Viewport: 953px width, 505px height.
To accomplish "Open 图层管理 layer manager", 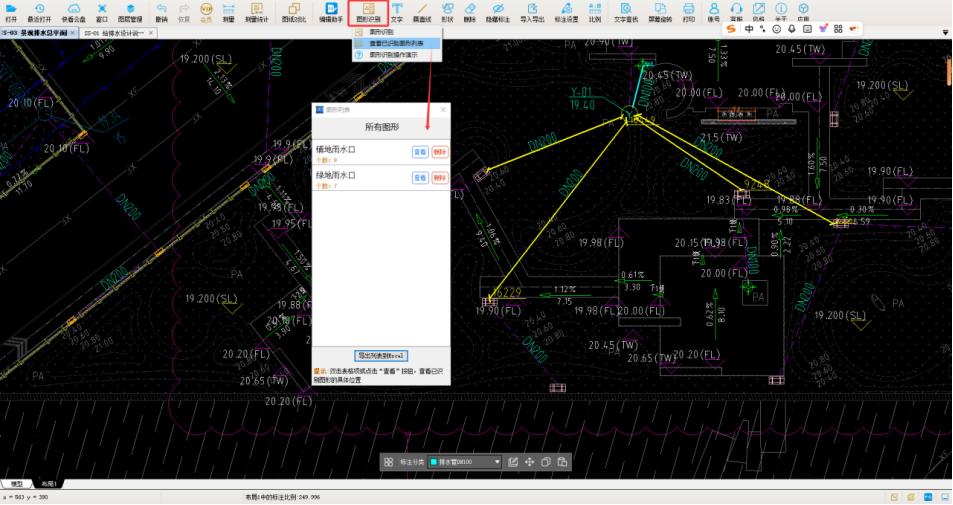I will (130, 12).
